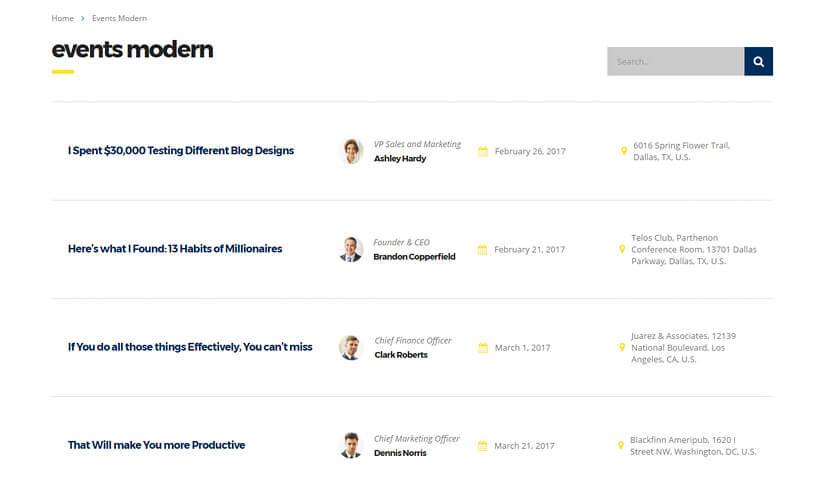Click the Events Modern breadcrumb item
The width and height of the screenshot is (832, 493).
point(119,18)
